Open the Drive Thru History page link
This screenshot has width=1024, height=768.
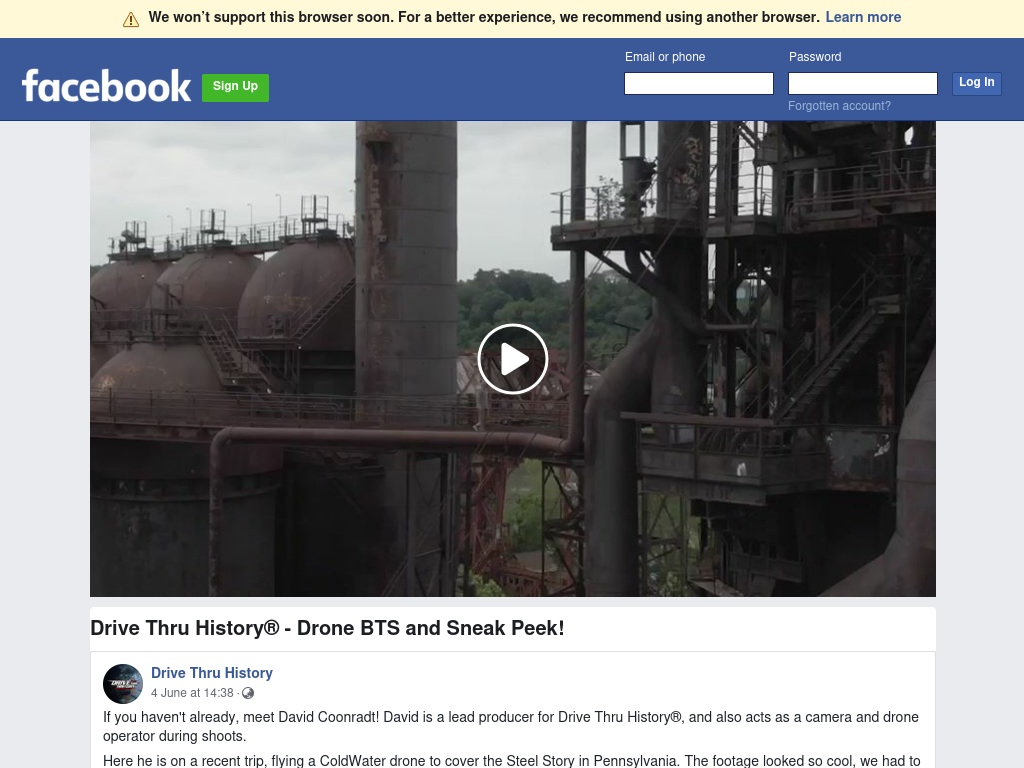(212, 673)
